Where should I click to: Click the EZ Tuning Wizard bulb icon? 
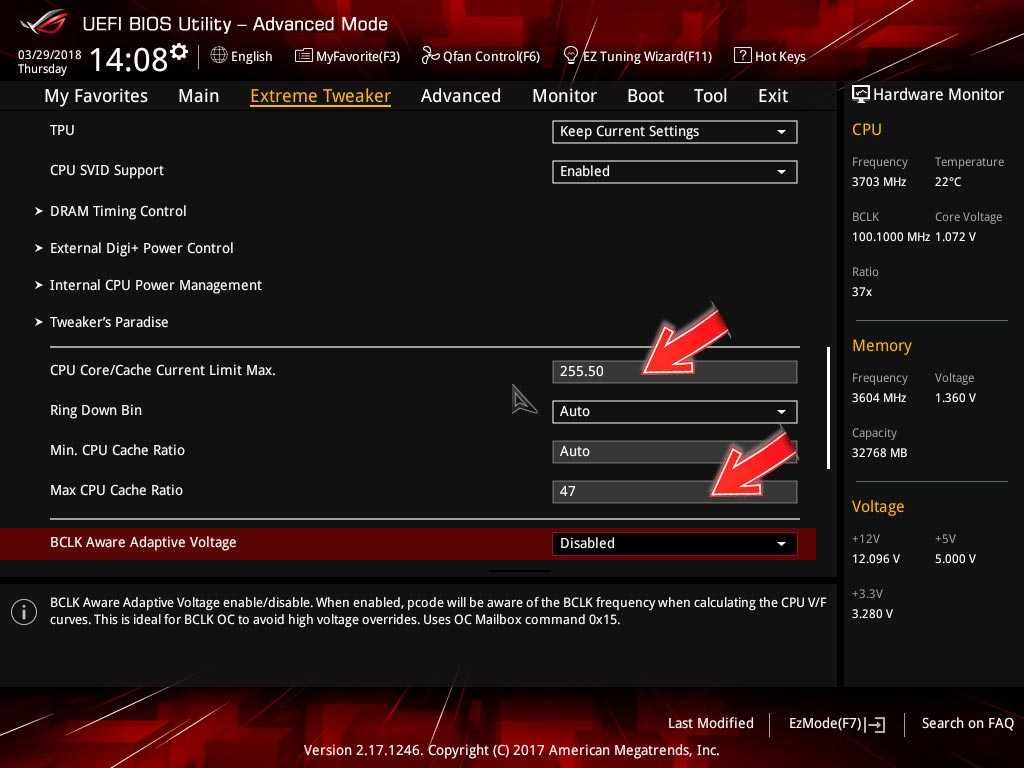tap(571, 56)
